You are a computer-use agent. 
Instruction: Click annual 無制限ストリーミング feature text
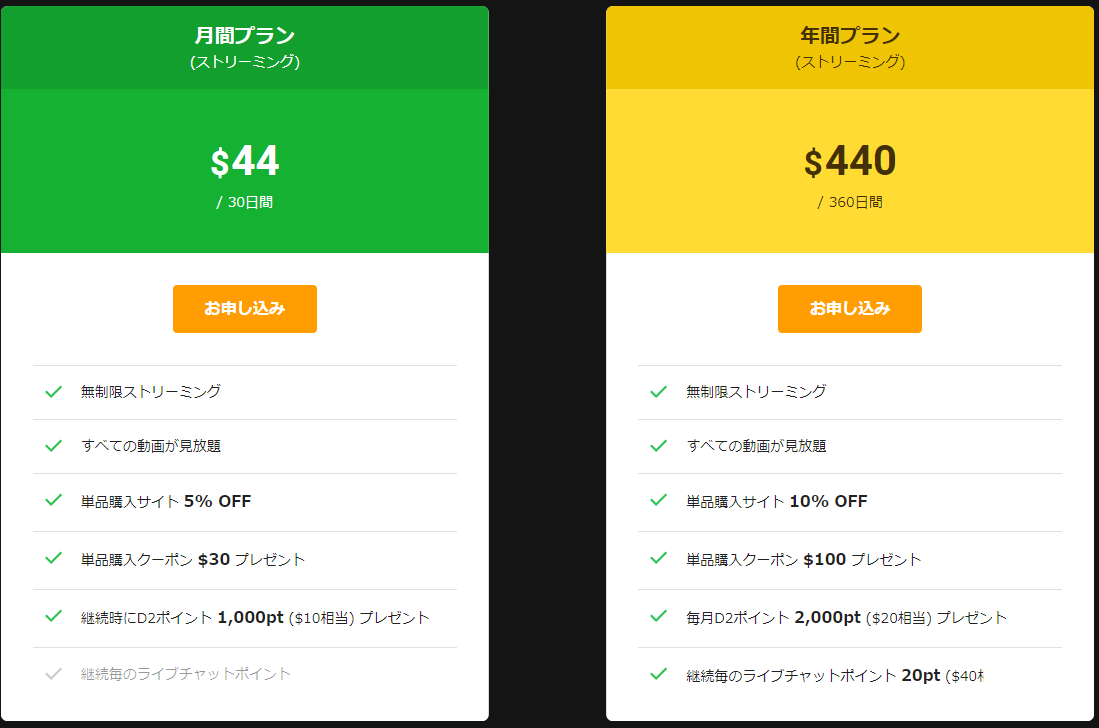coord(756,391)
